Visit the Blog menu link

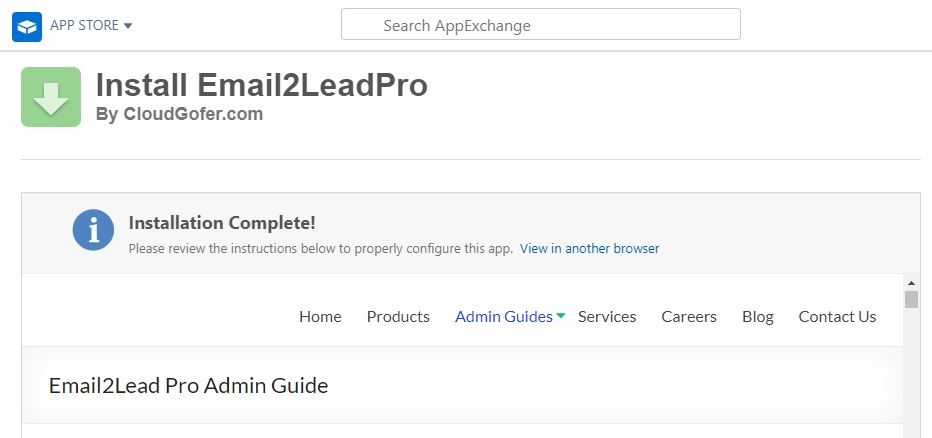click(758, 316)
